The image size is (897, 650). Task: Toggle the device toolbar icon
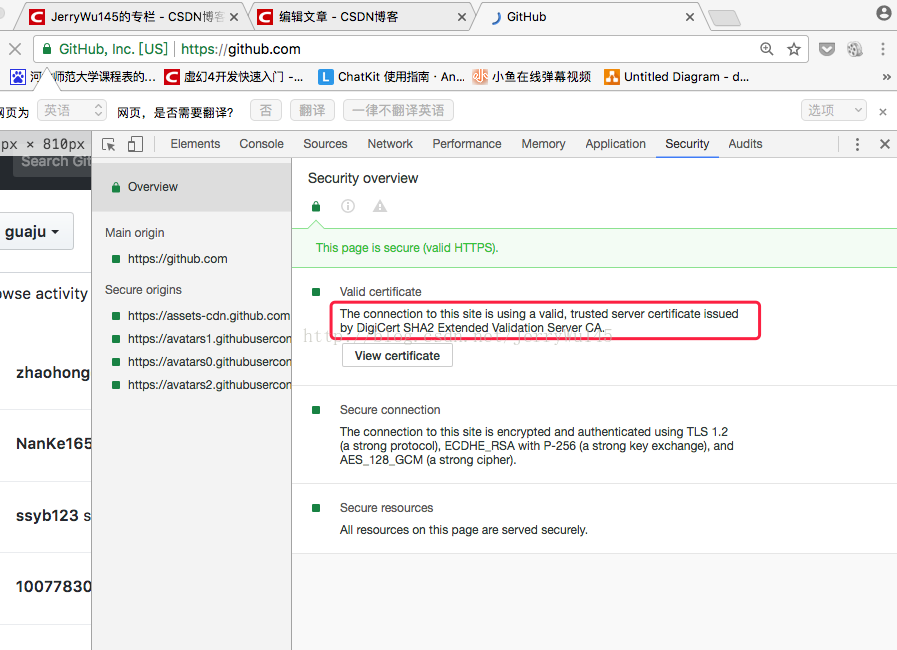pos(135,144)
